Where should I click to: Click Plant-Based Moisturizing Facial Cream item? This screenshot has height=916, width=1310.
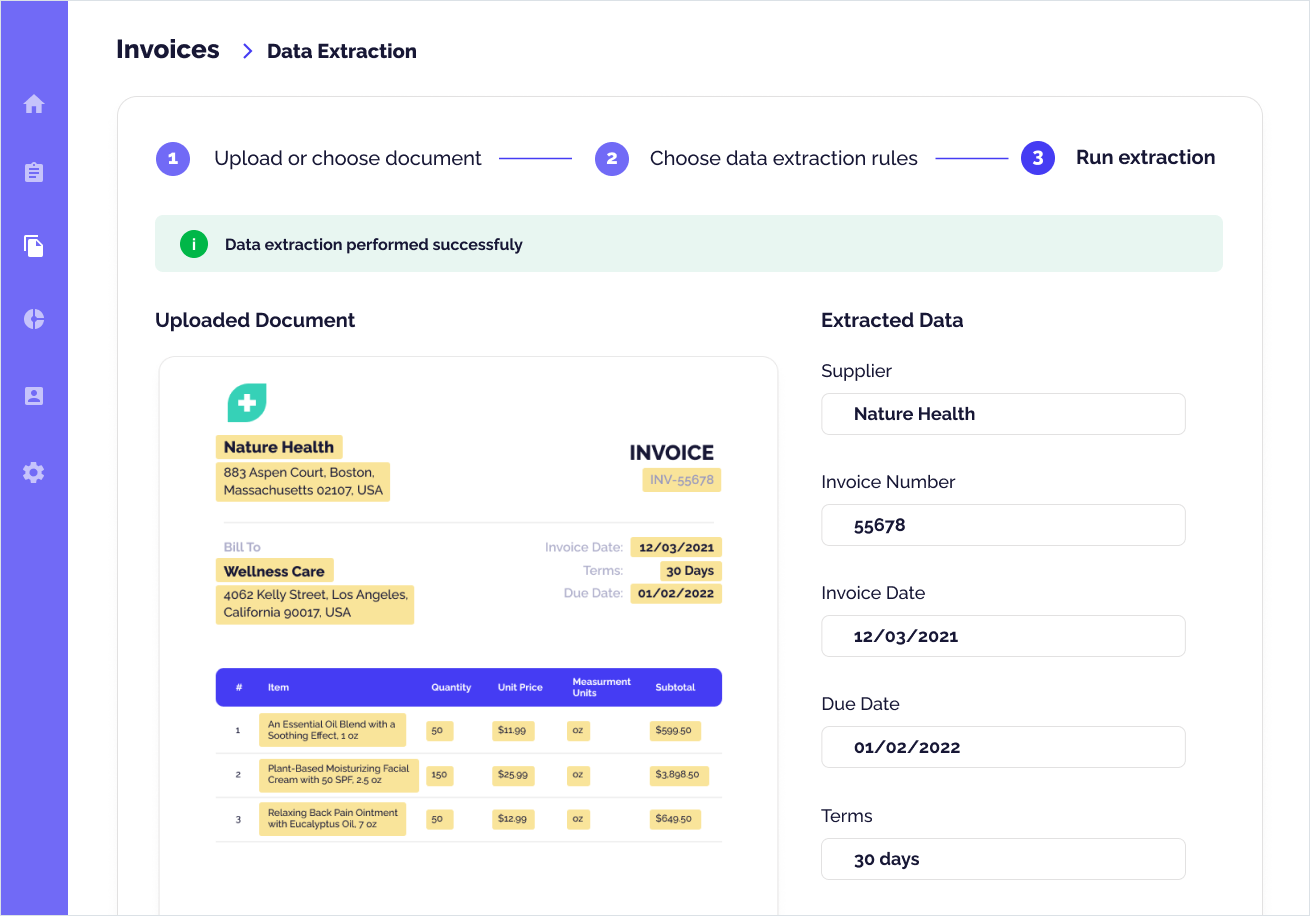click(339, 774)
